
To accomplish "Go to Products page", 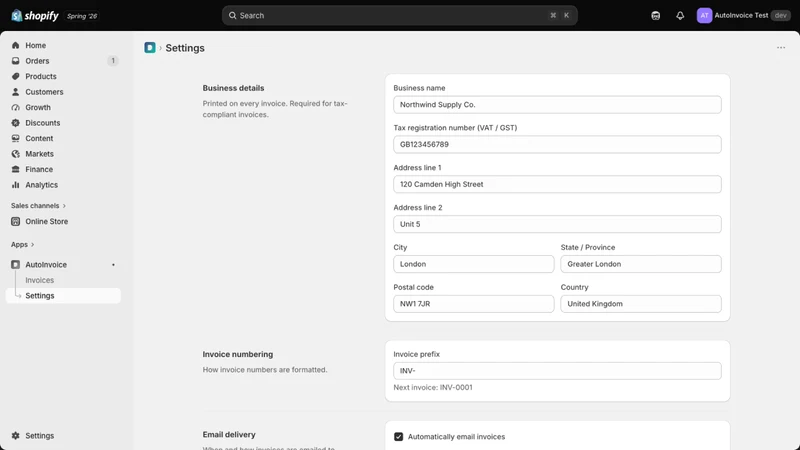I will click(x=41, y=76).
